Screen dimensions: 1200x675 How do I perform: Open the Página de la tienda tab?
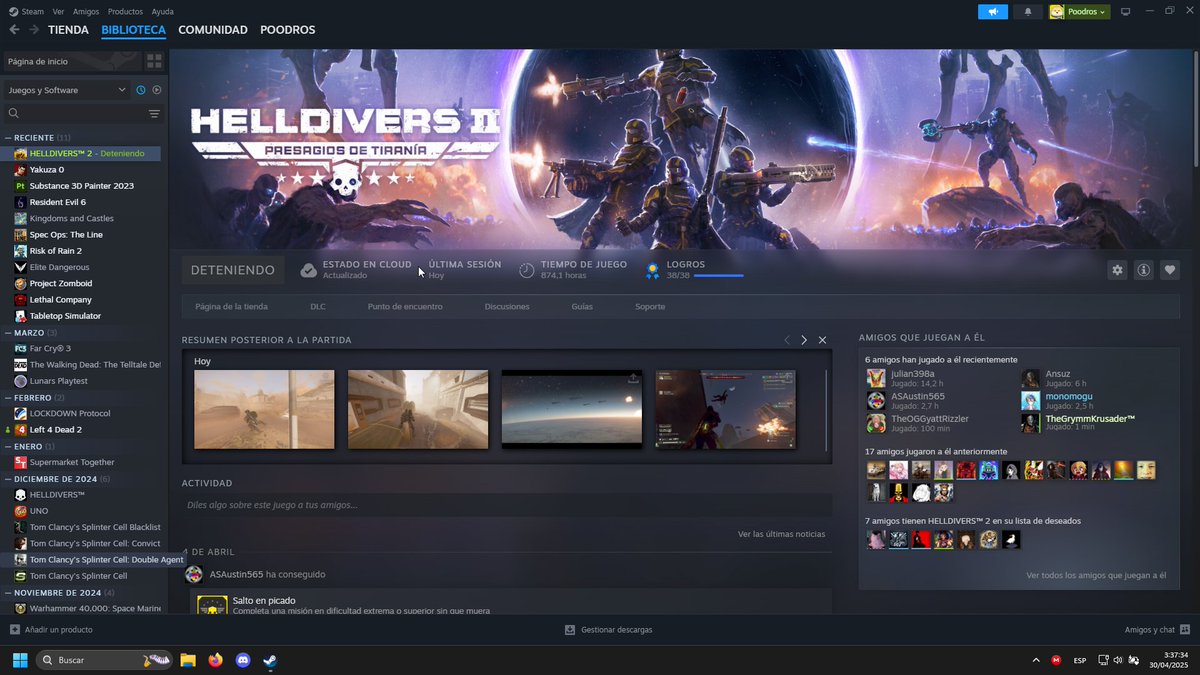pyautogui.click(x=231, y=307)
